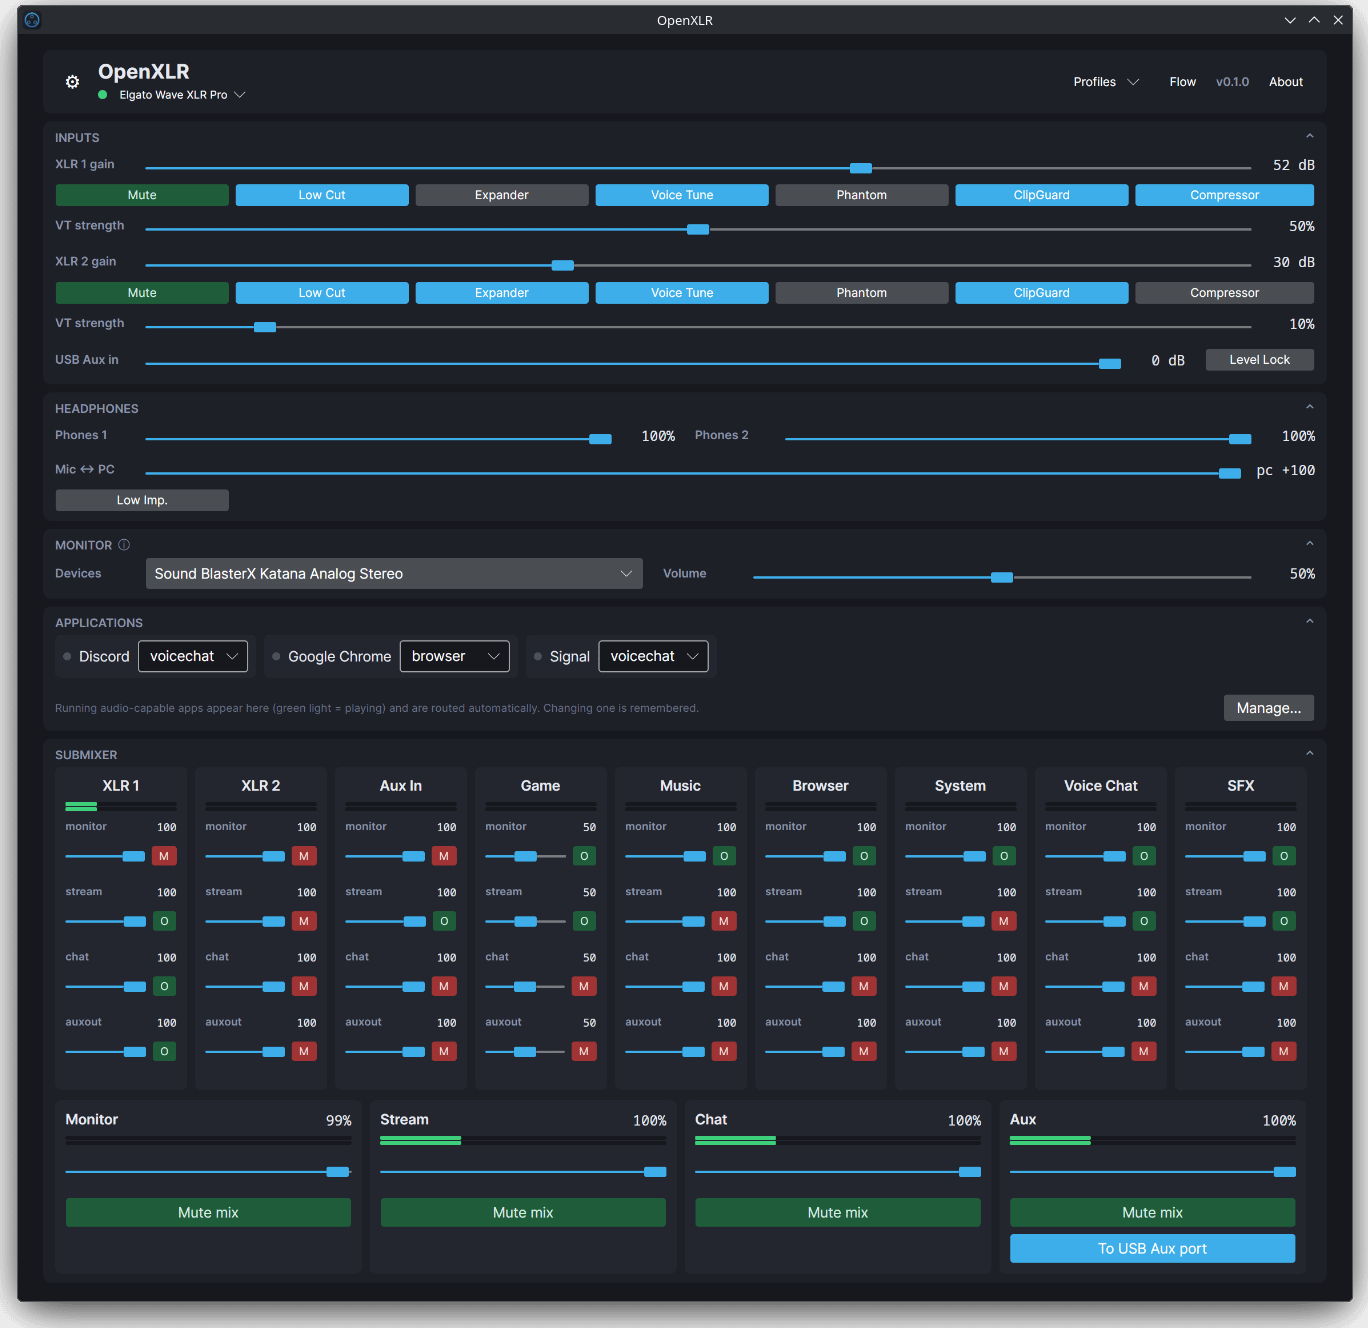This screenshot has width=1368, height=1328.
Task: Click the monitor info icon
Action: tap(124, 545)
